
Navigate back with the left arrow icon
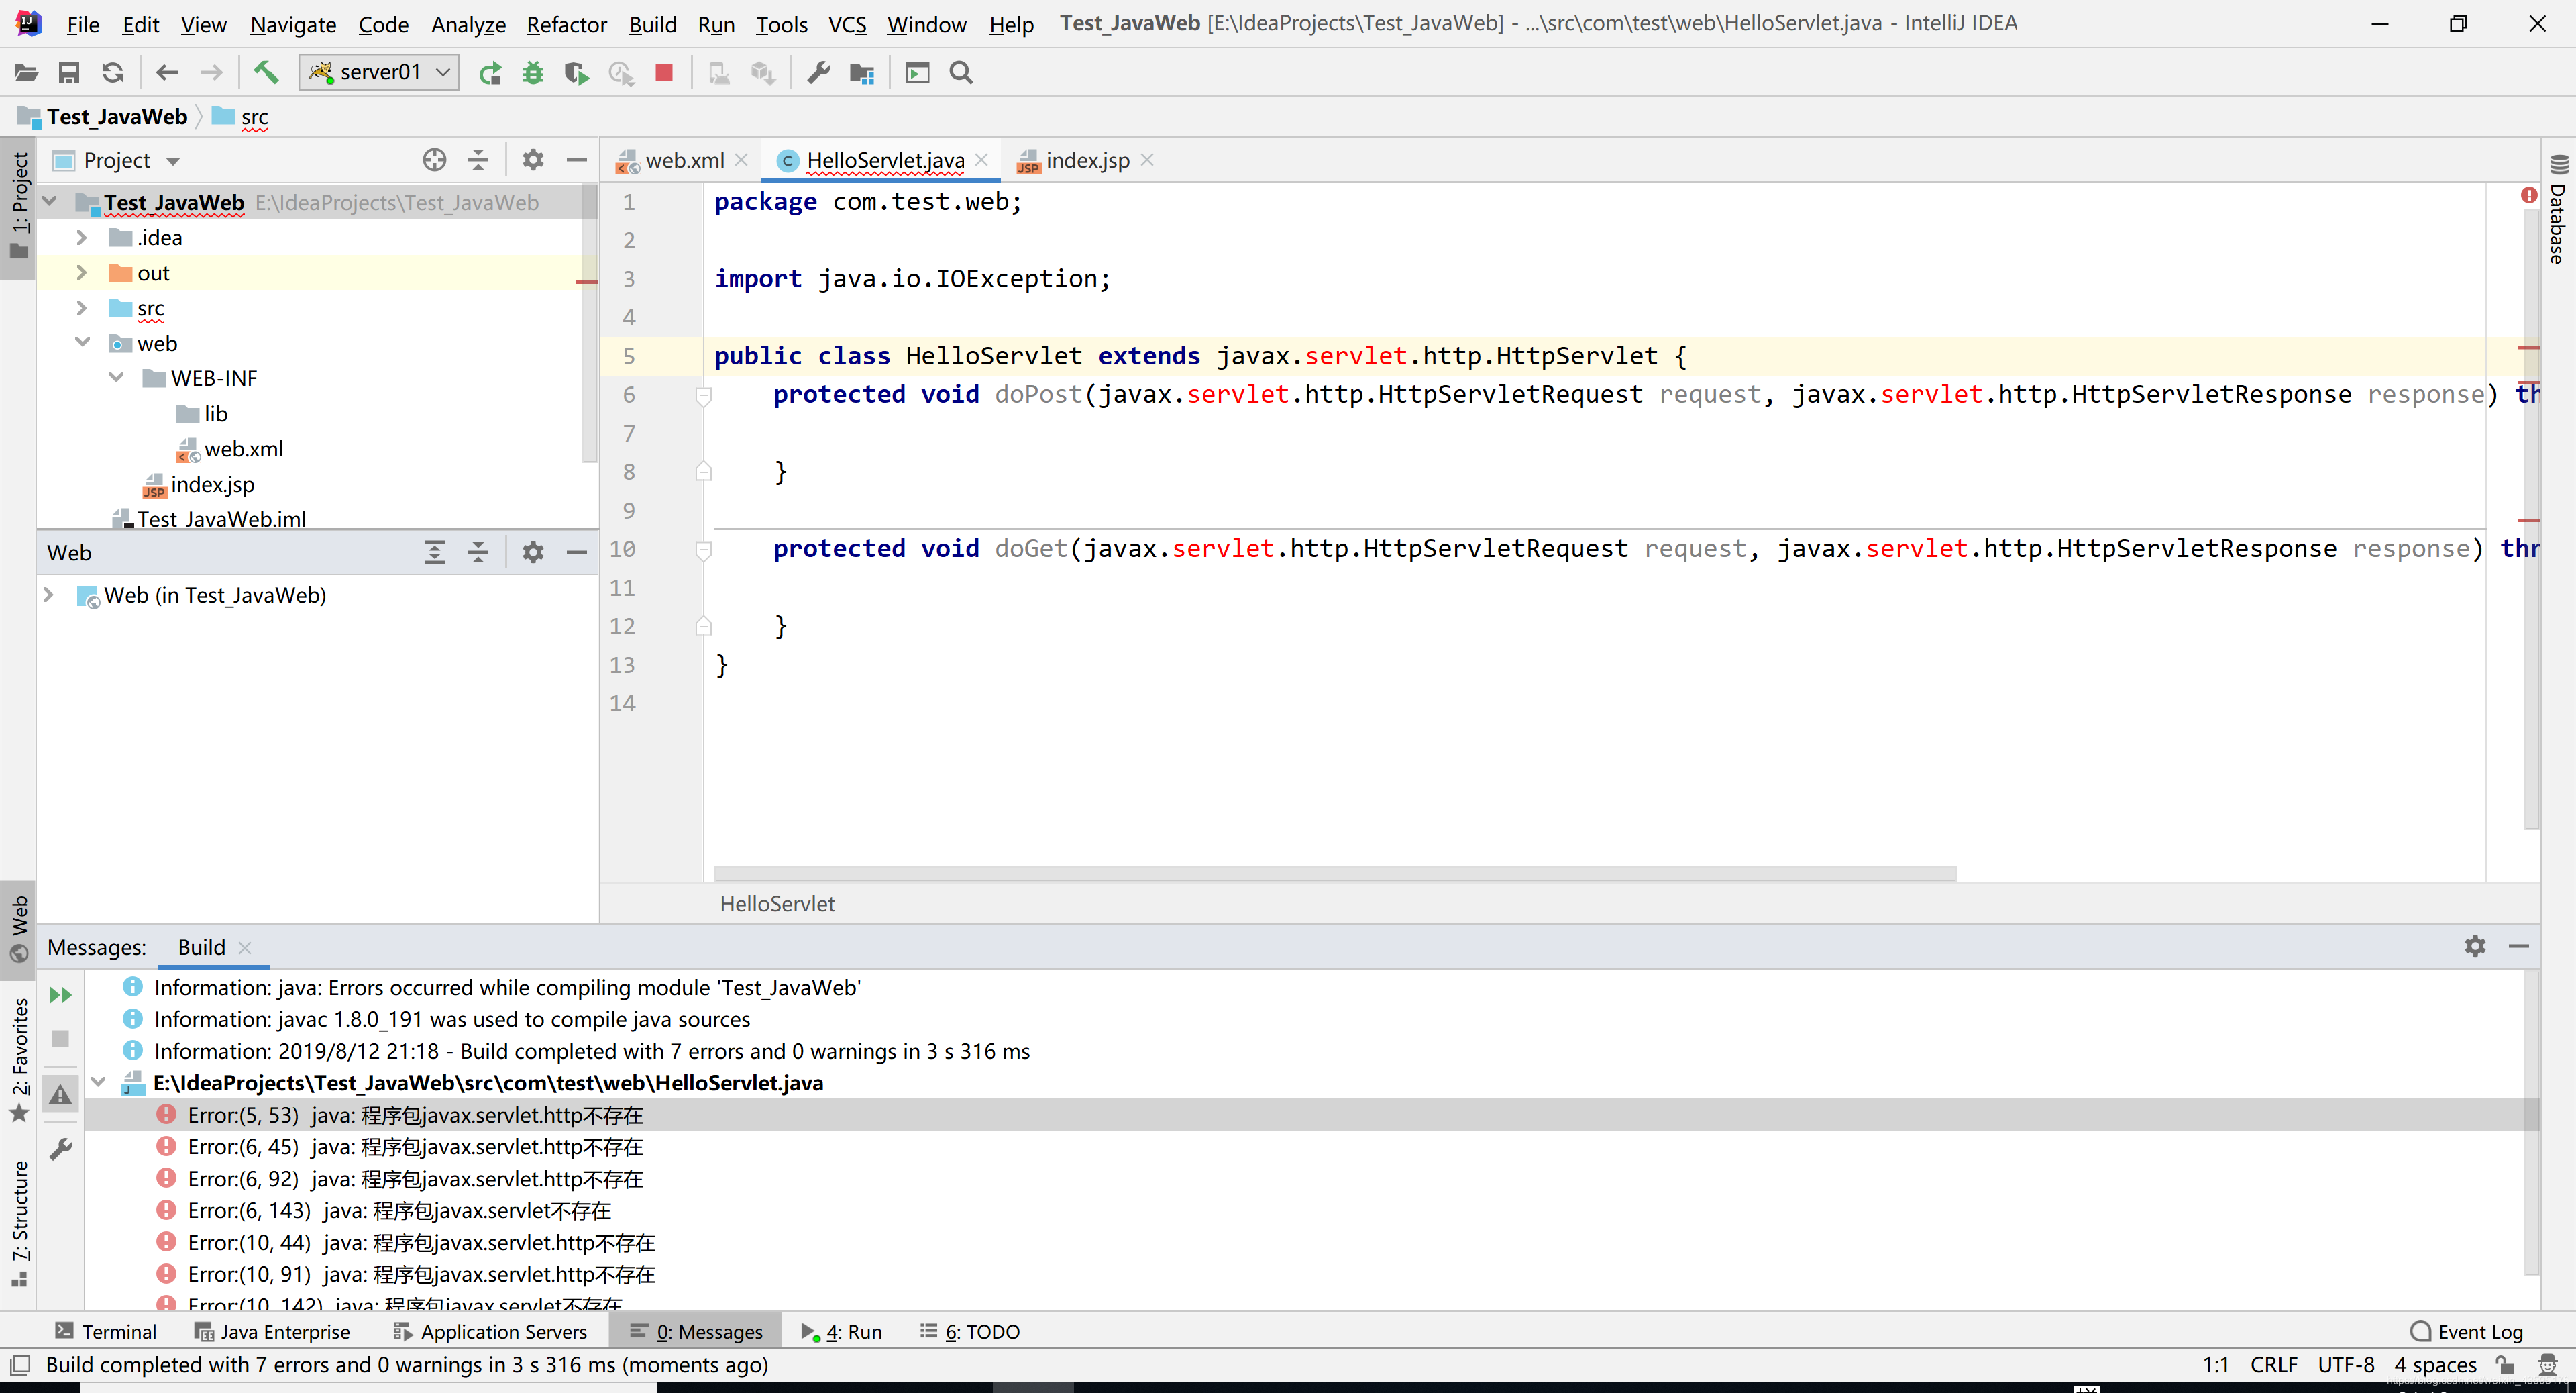pos(167,72)
